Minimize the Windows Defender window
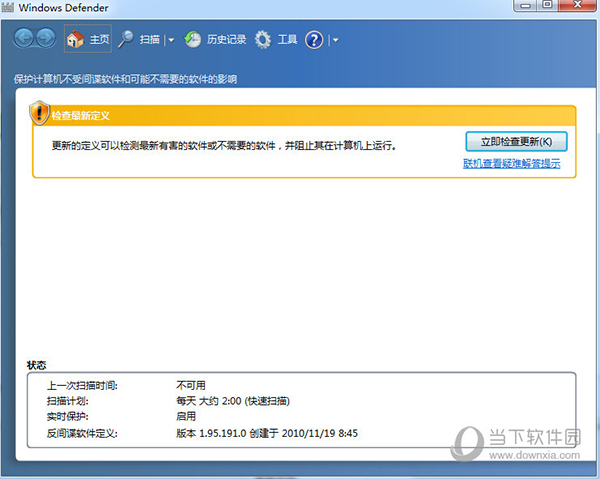The image size is (600, 479). (x=527, y=5)
